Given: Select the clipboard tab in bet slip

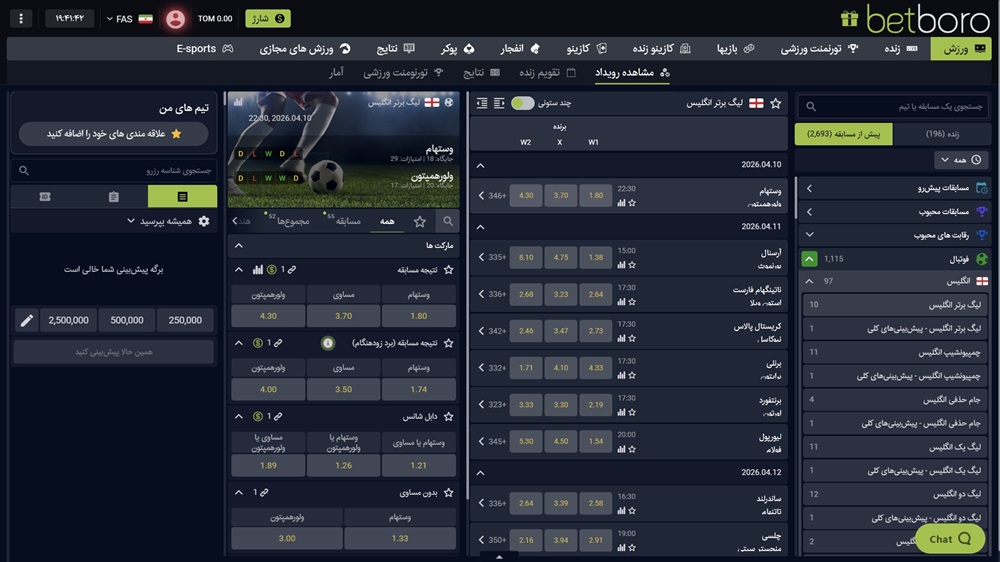Looking at the screenshot, I should (x=114, y=196).
